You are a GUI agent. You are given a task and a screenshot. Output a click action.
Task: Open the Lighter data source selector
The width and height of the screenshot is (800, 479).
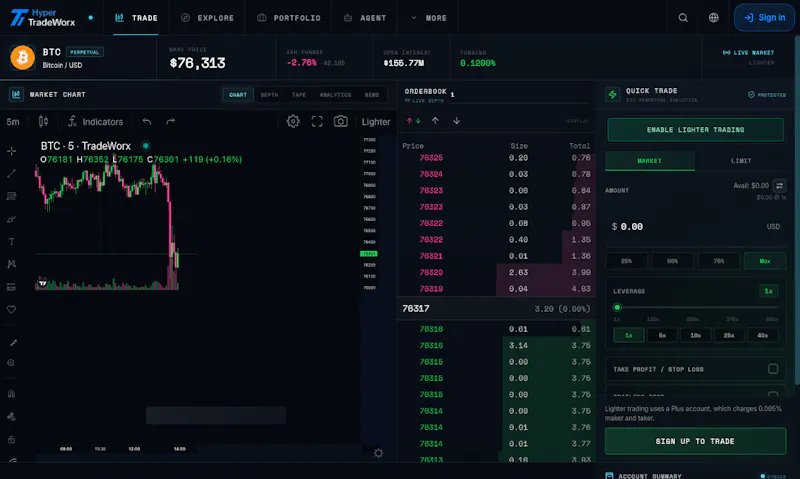pos(376,122)
